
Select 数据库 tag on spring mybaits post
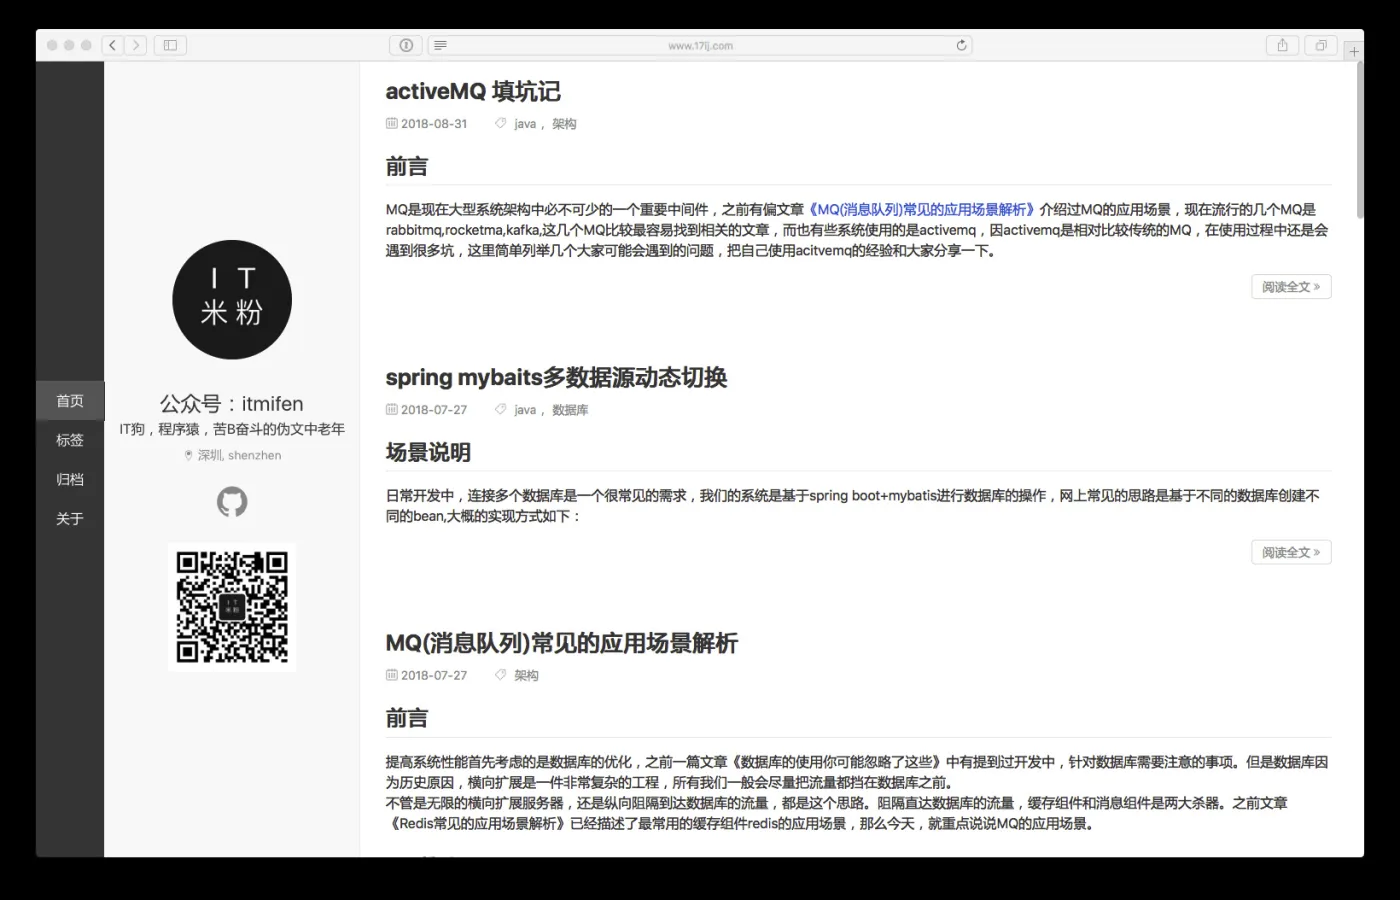tap(570, 410)
